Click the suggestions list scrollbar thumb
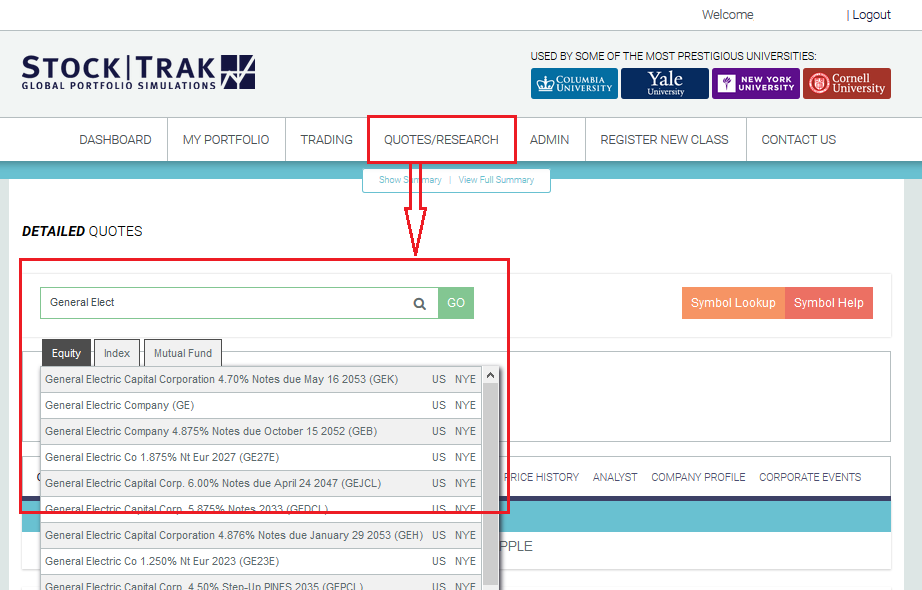 (490, 485)
